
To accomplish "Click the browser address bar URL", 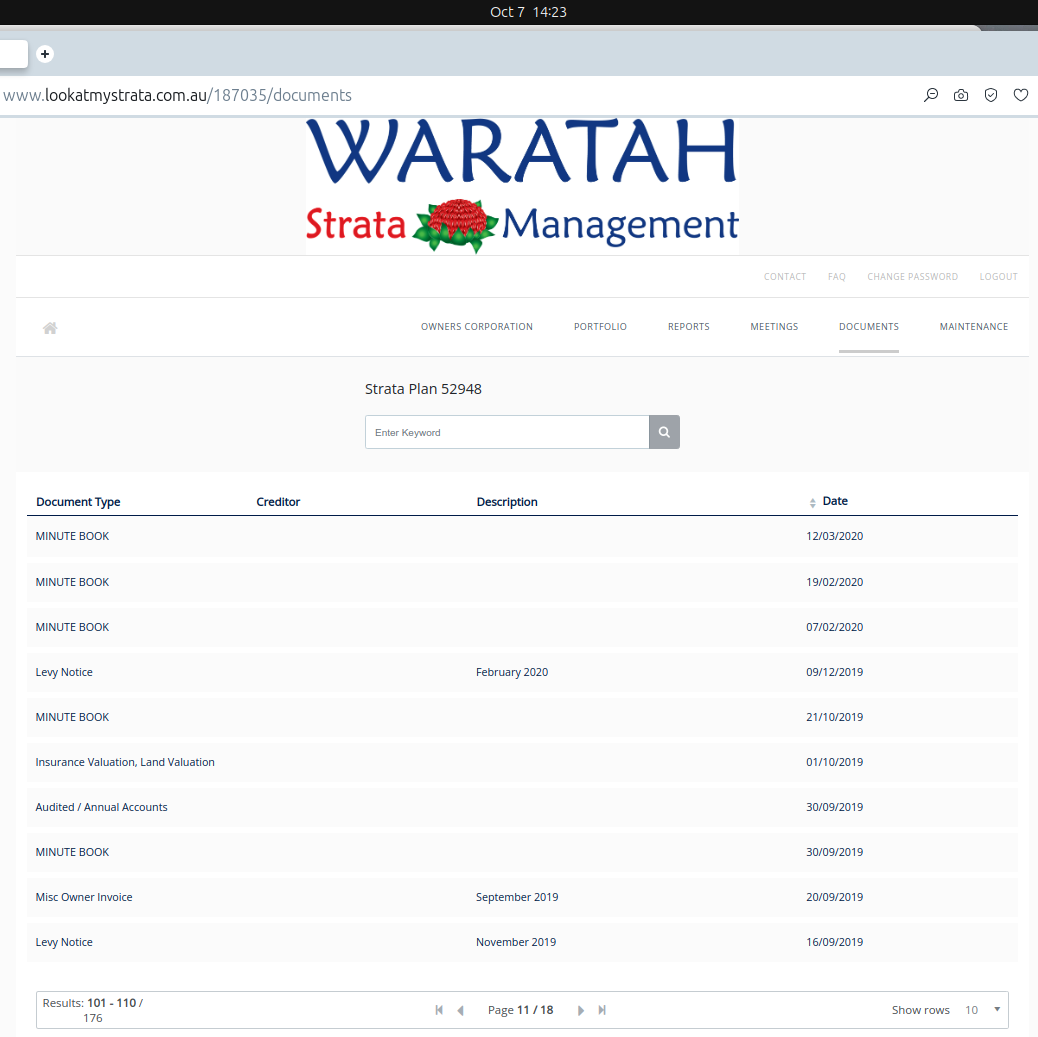I will coord(177,95).
